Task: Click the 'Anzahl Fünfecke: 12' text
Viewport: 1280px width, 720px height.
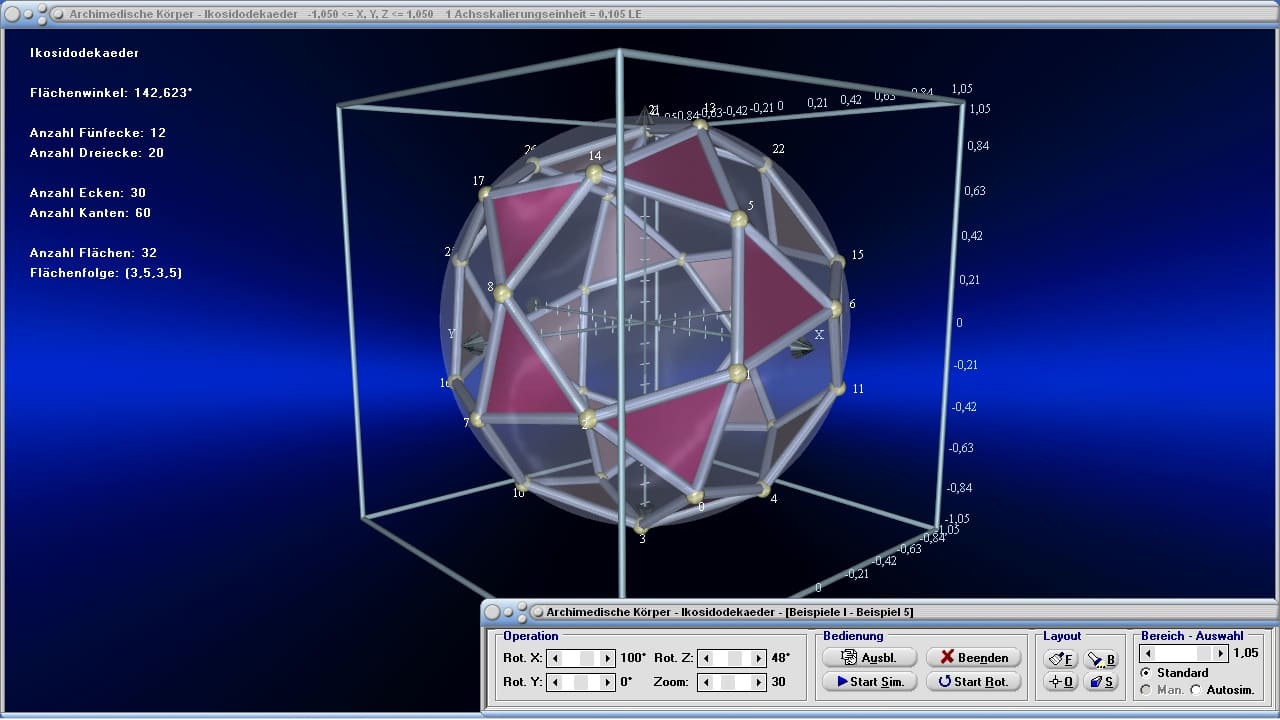Action: pos(98,132)
